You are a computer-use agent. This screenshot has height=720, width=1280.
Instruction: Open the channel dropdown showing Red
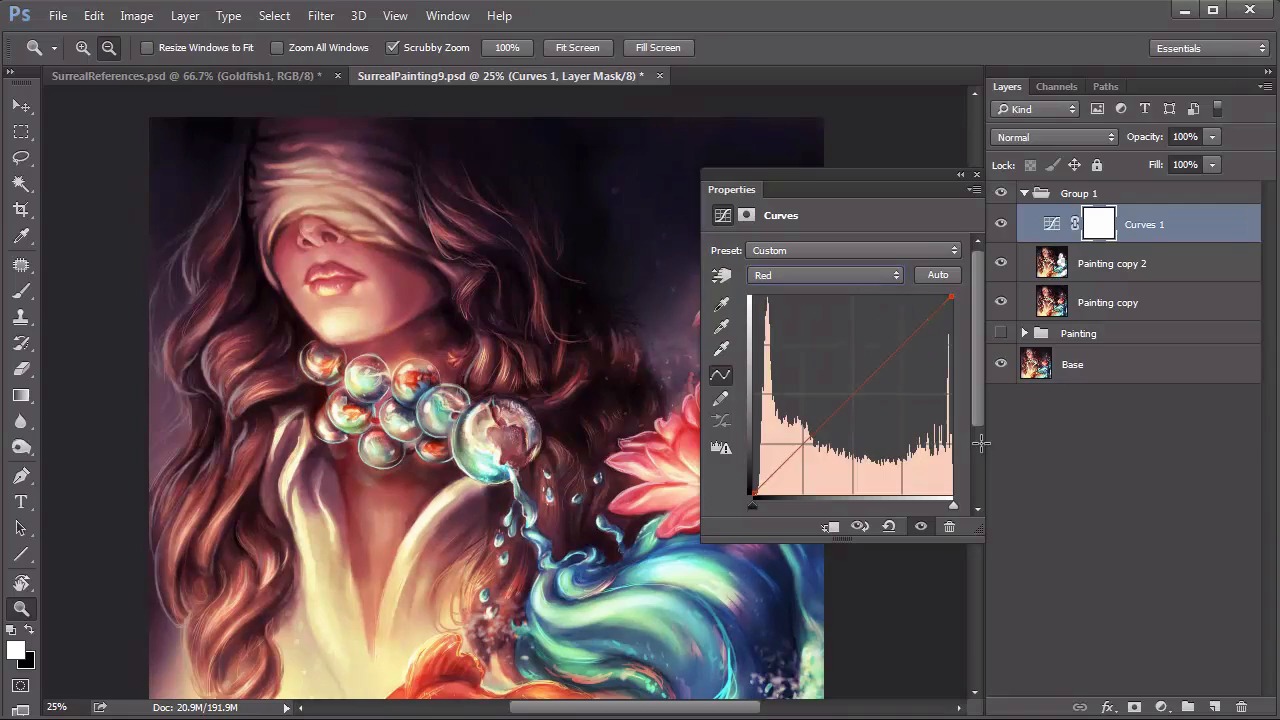(x=825, y=275)
